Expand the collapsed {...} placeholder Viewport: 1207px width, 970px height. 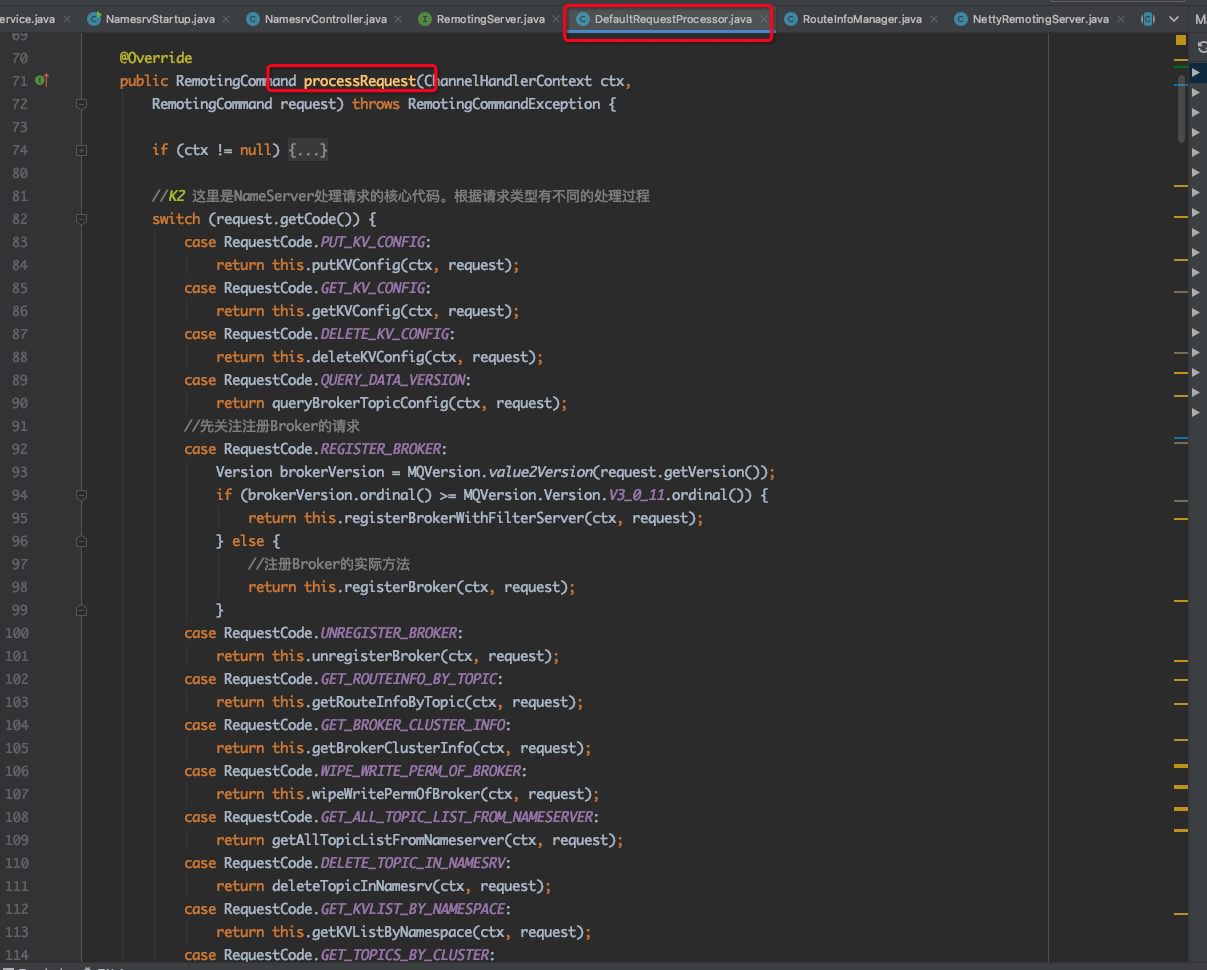click(x=308, y=150)
